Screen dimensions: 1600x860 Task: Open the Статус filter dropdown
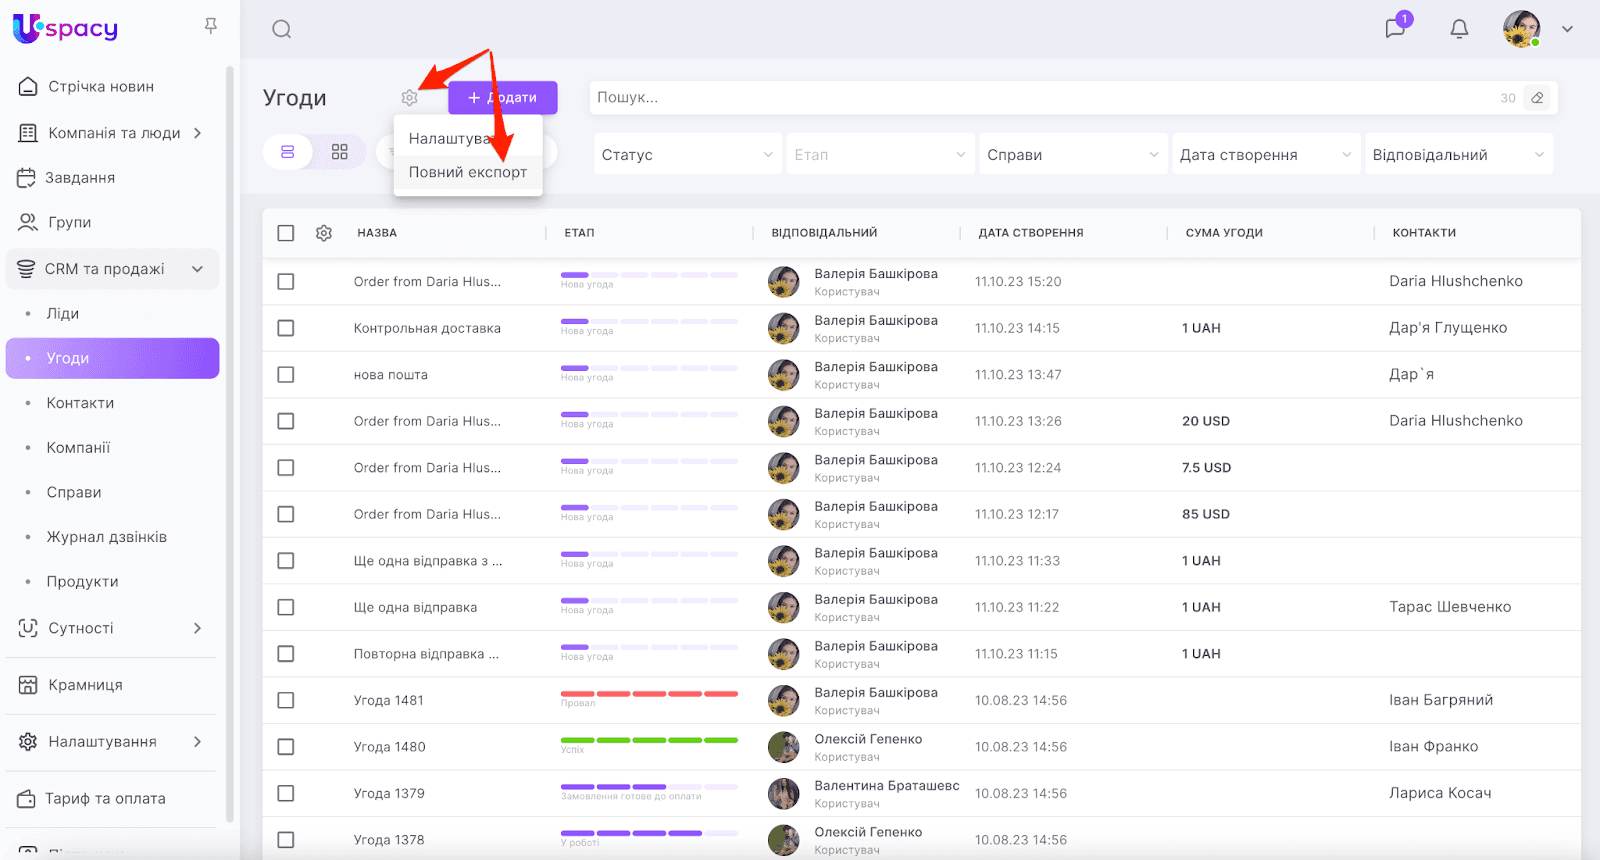[686, 155]
